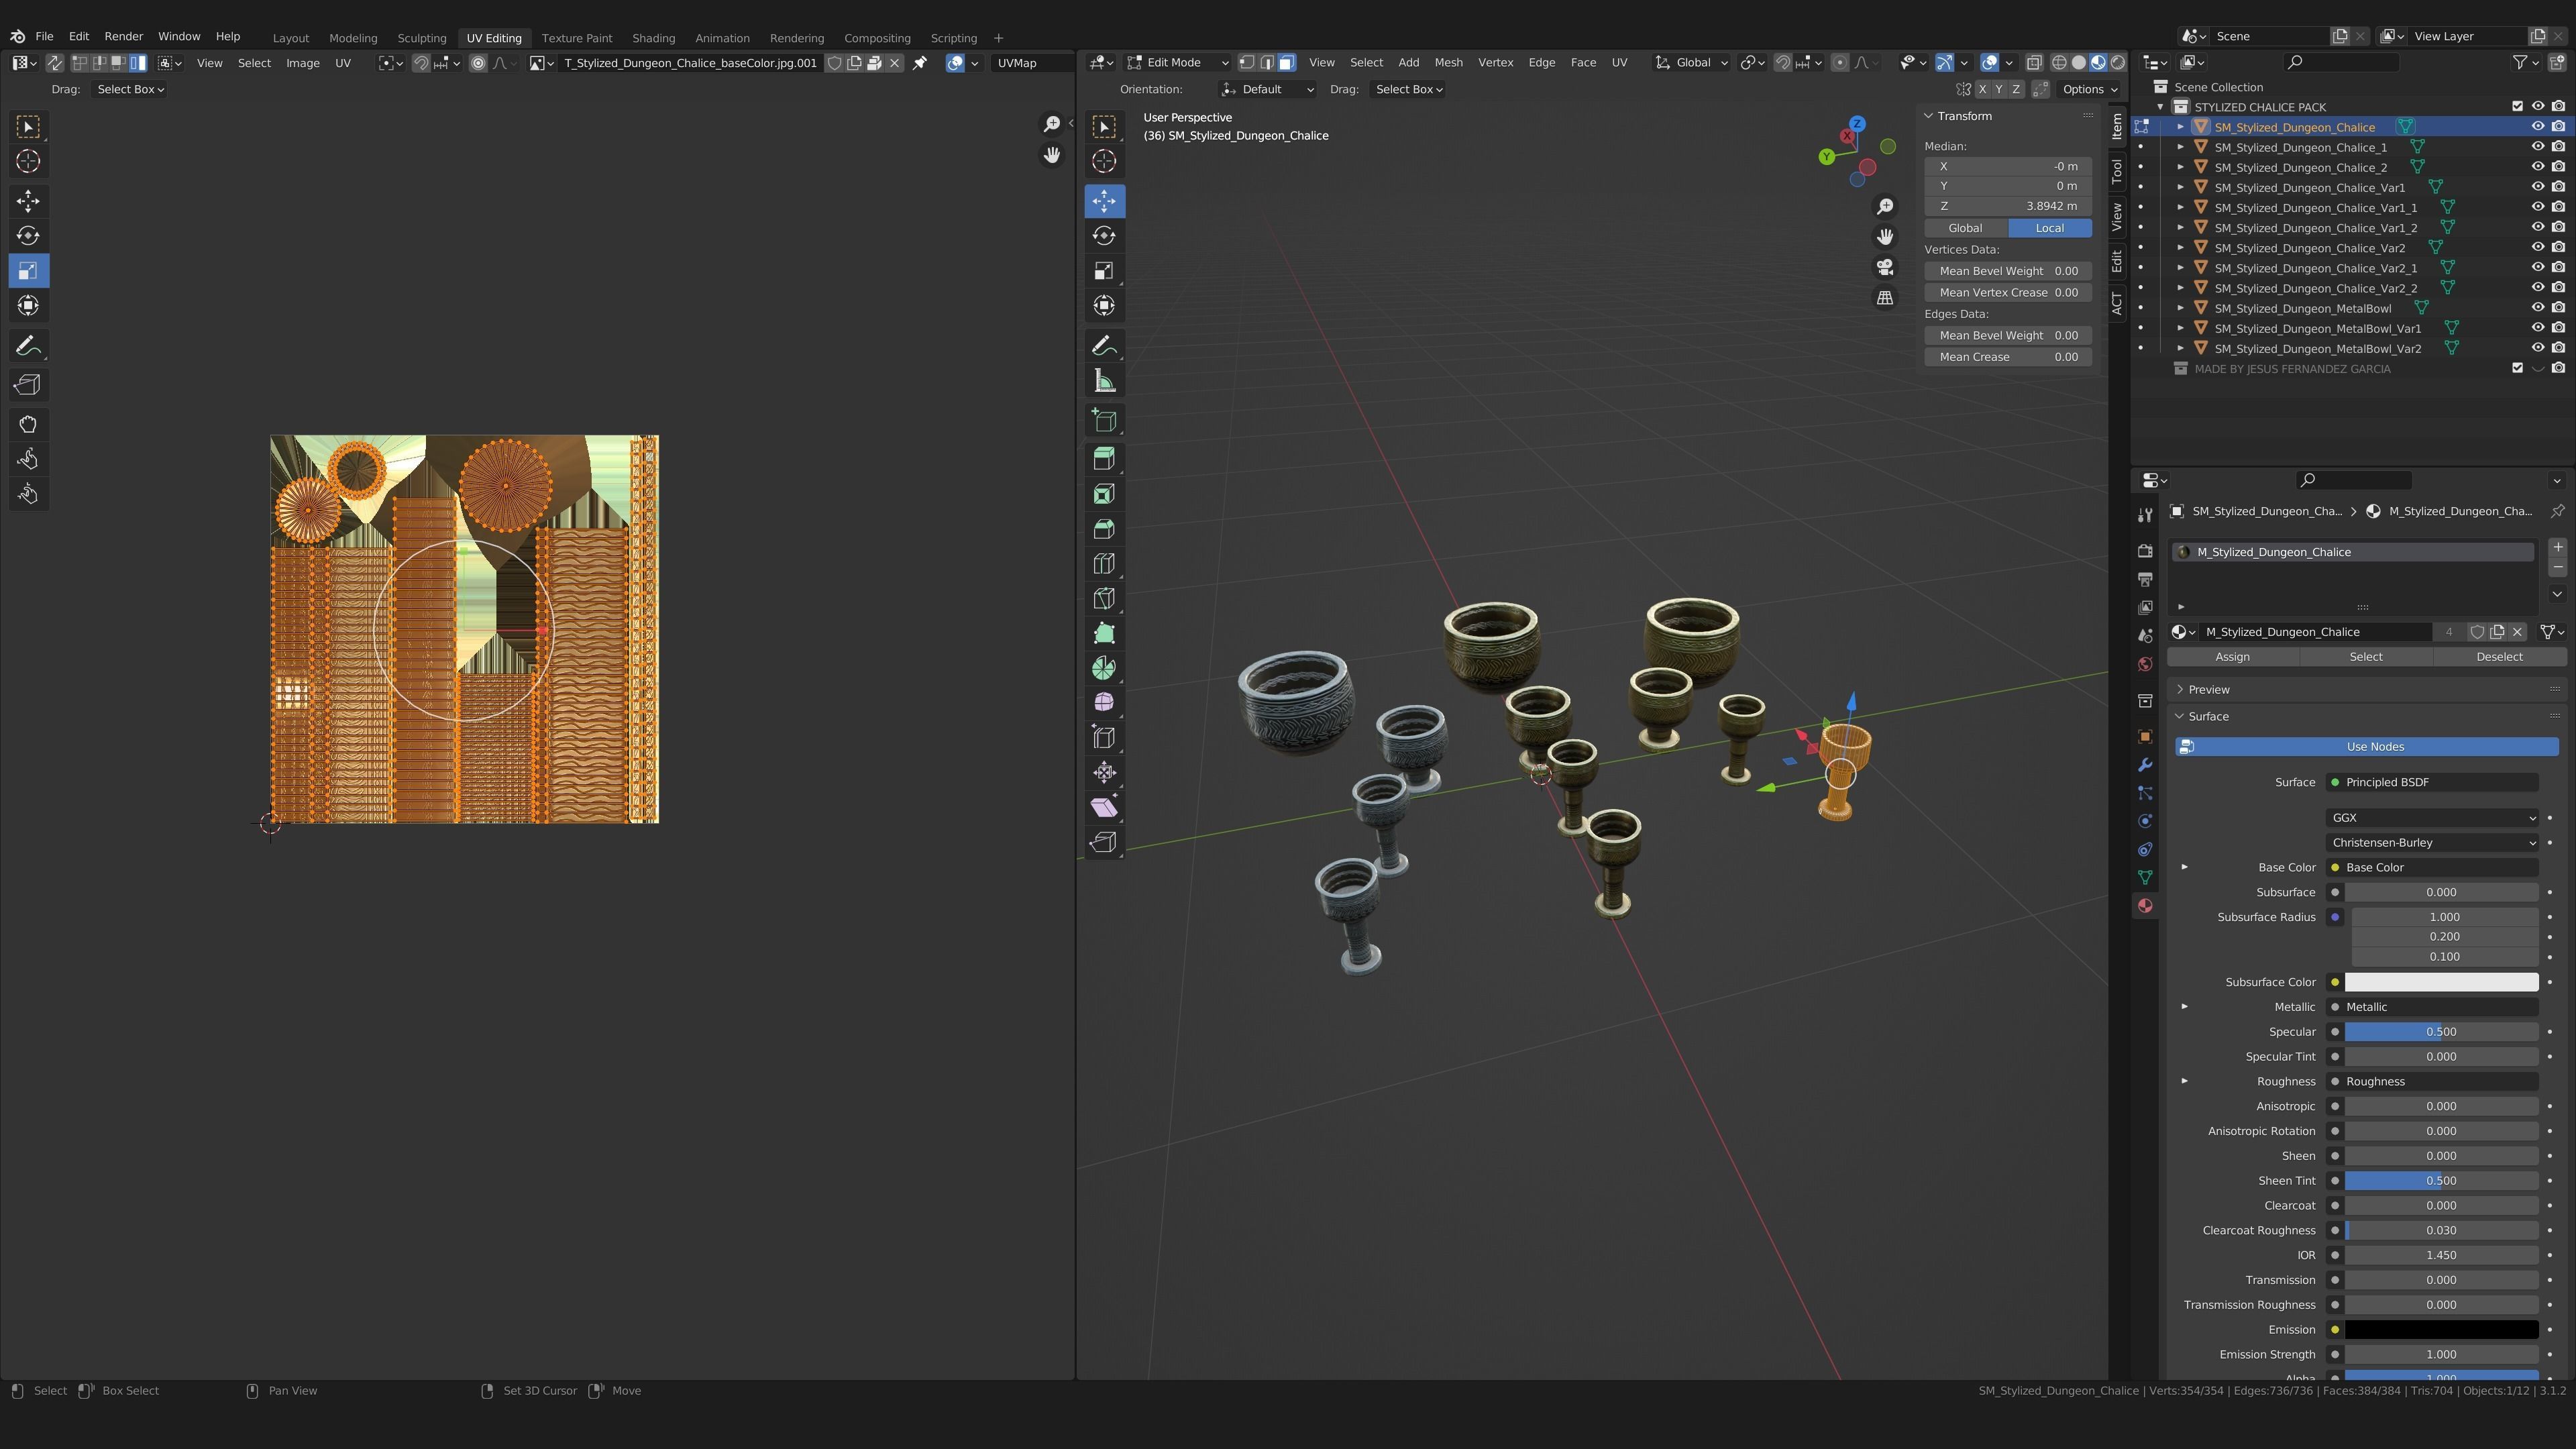Switch to the Shading workspace tab
2576x1449 pixels.
coord(653,38)
